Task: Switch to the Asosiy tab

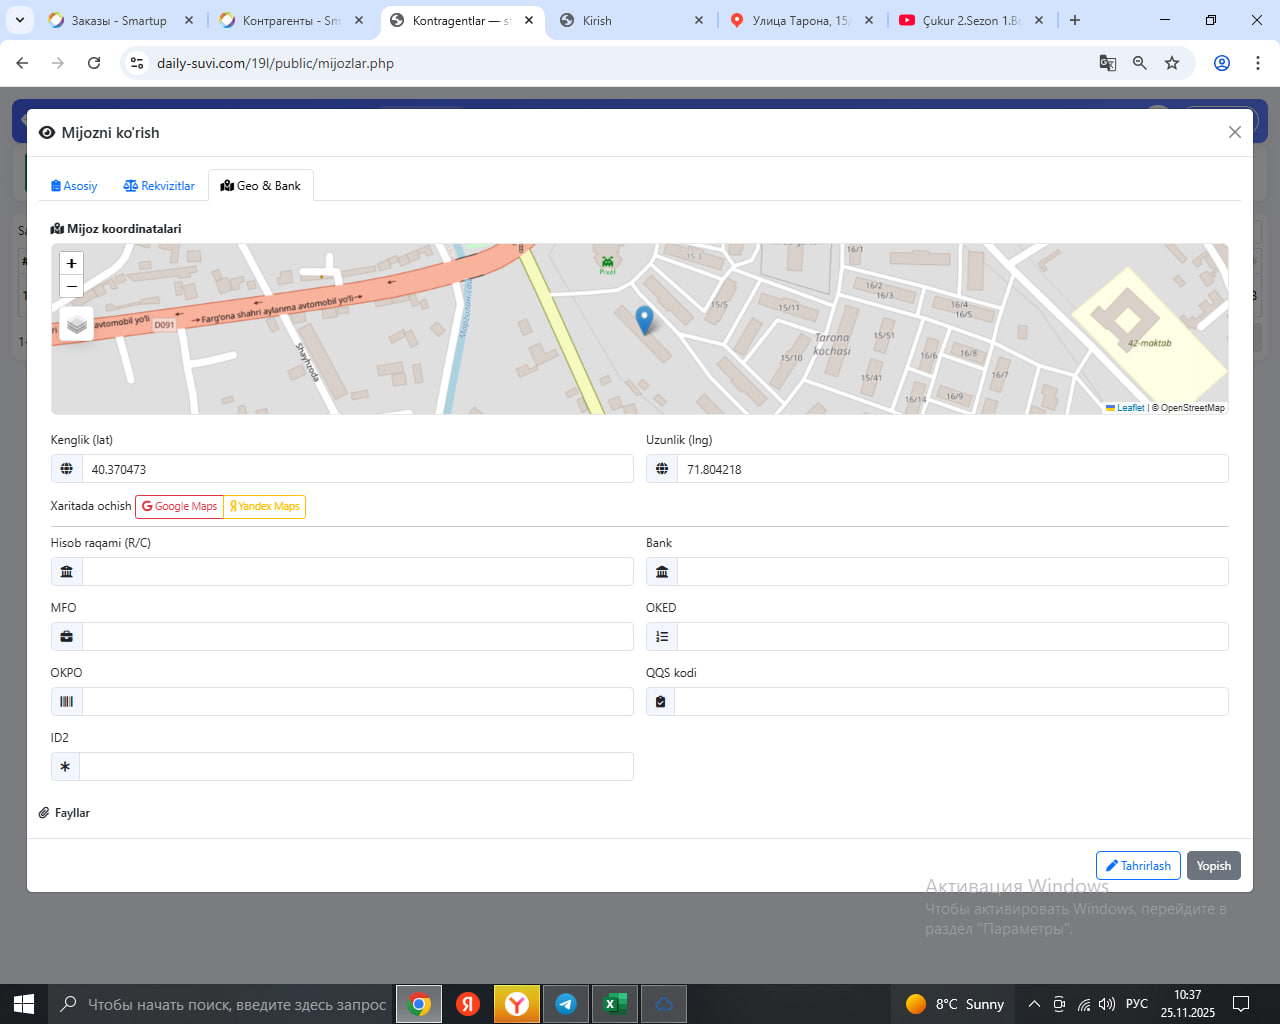Action: pyautogui.click(x=74, y=186)
